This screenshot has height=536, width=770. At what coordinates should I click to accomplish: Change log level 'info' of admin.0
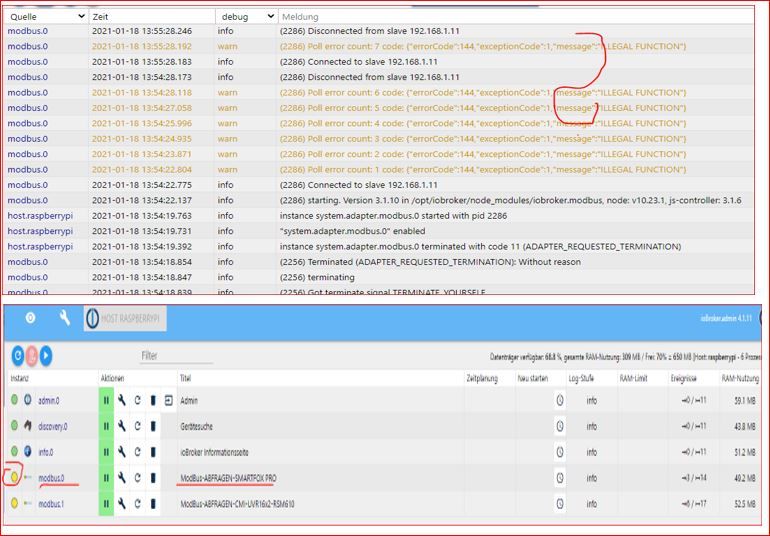[x=592, y=401]
